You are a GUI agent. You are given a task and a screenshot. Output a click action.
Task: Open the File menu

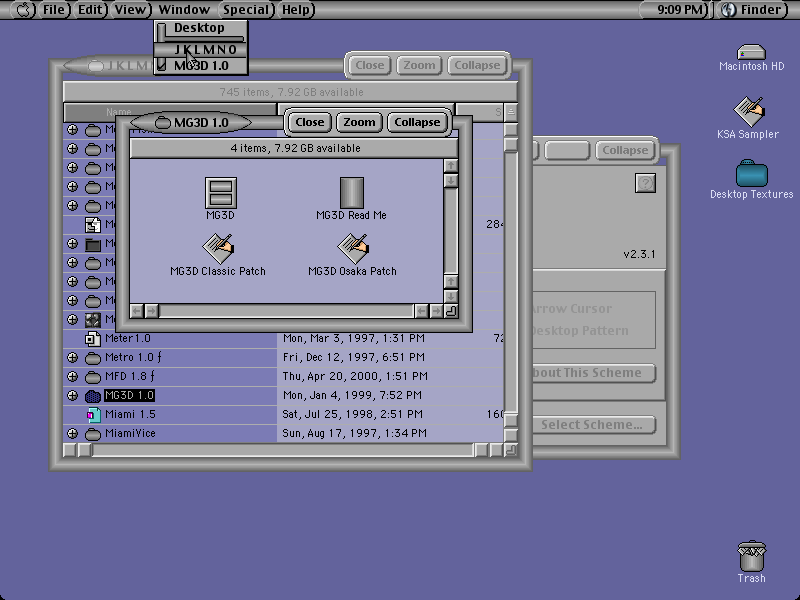(x=54, y=9)
